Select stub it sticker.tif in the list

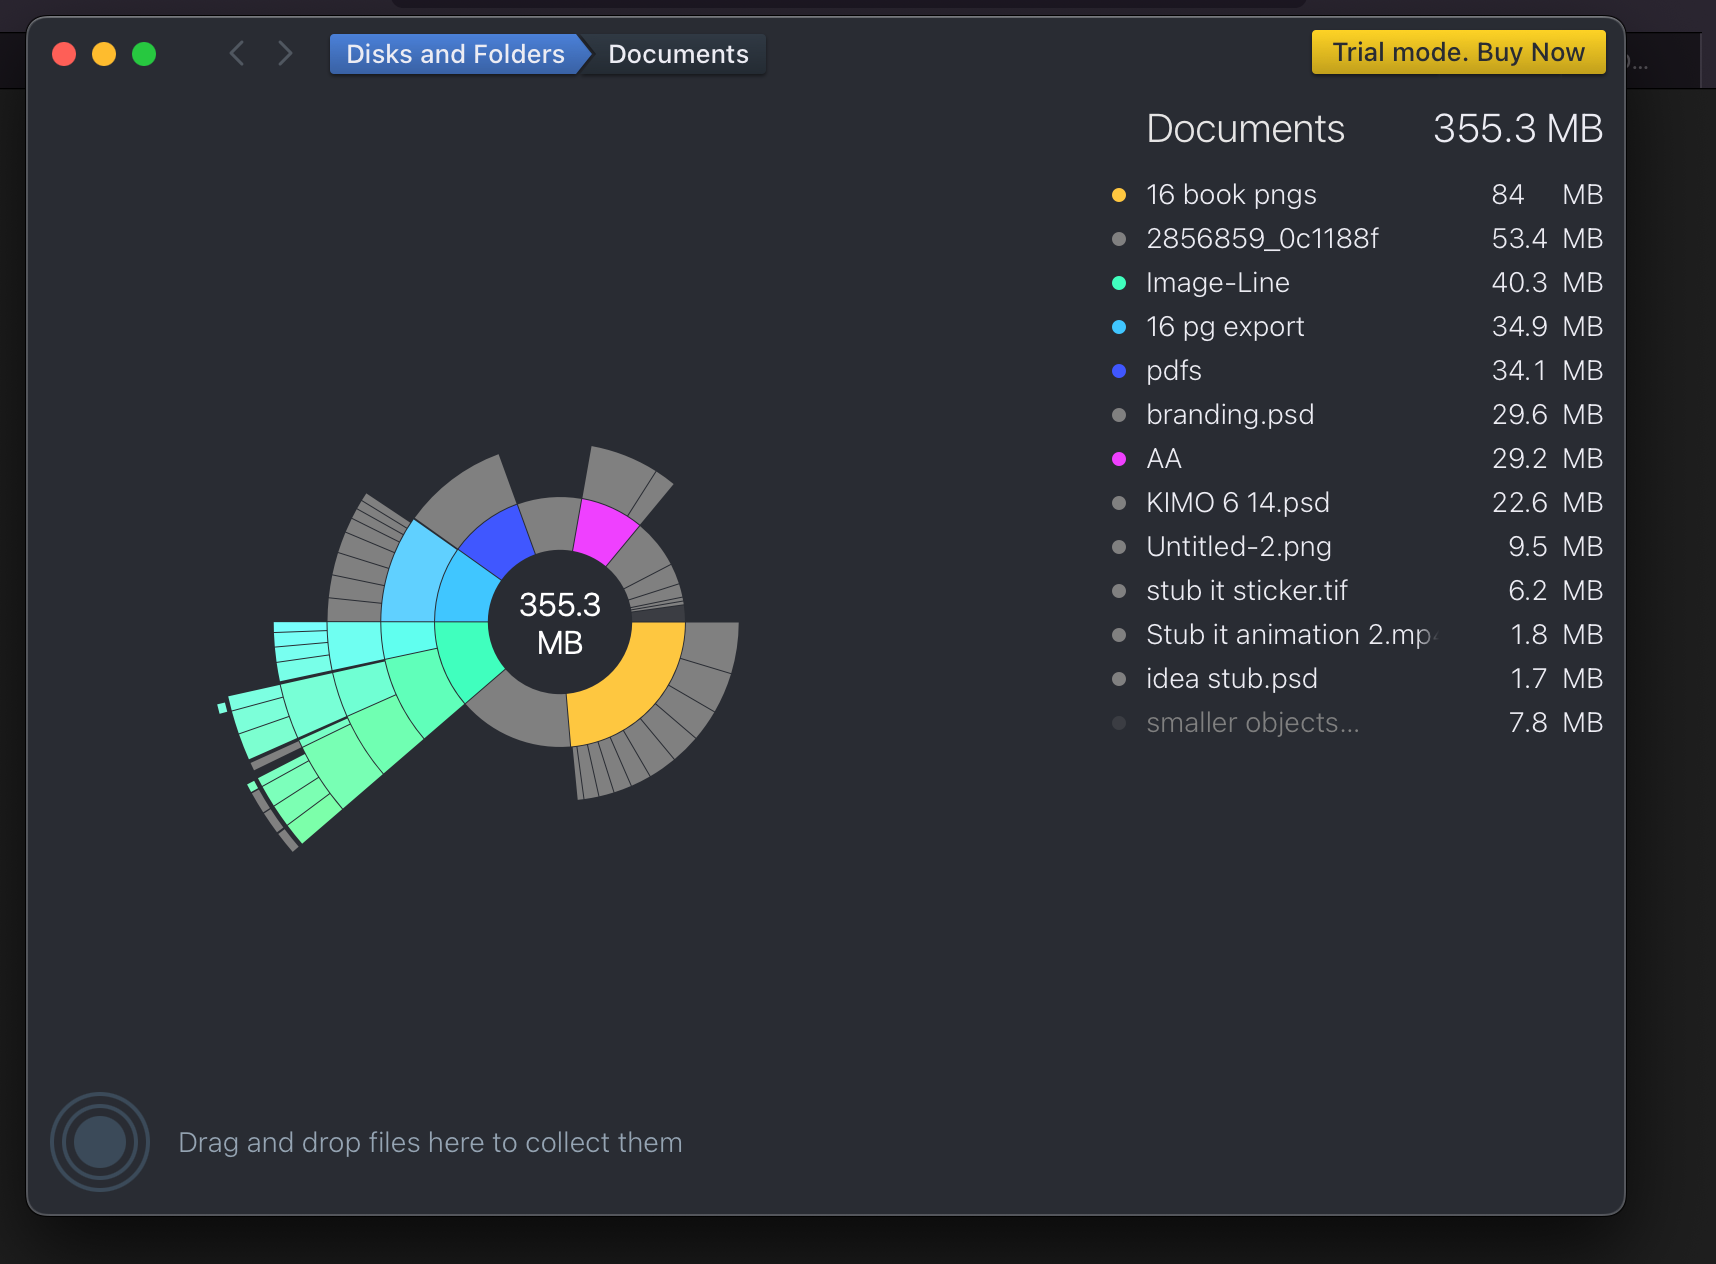[1357, 591]
